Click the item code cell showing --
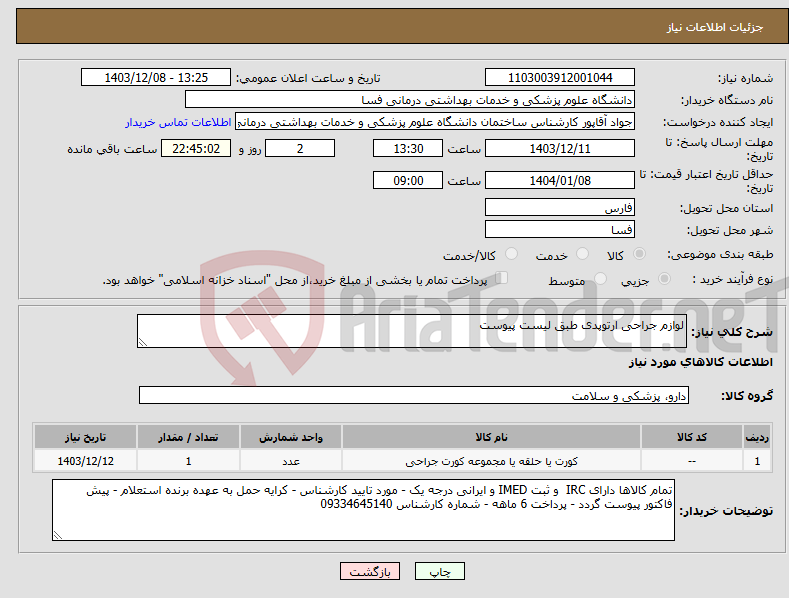Screen dimensions: 789x598 point(692,461)
